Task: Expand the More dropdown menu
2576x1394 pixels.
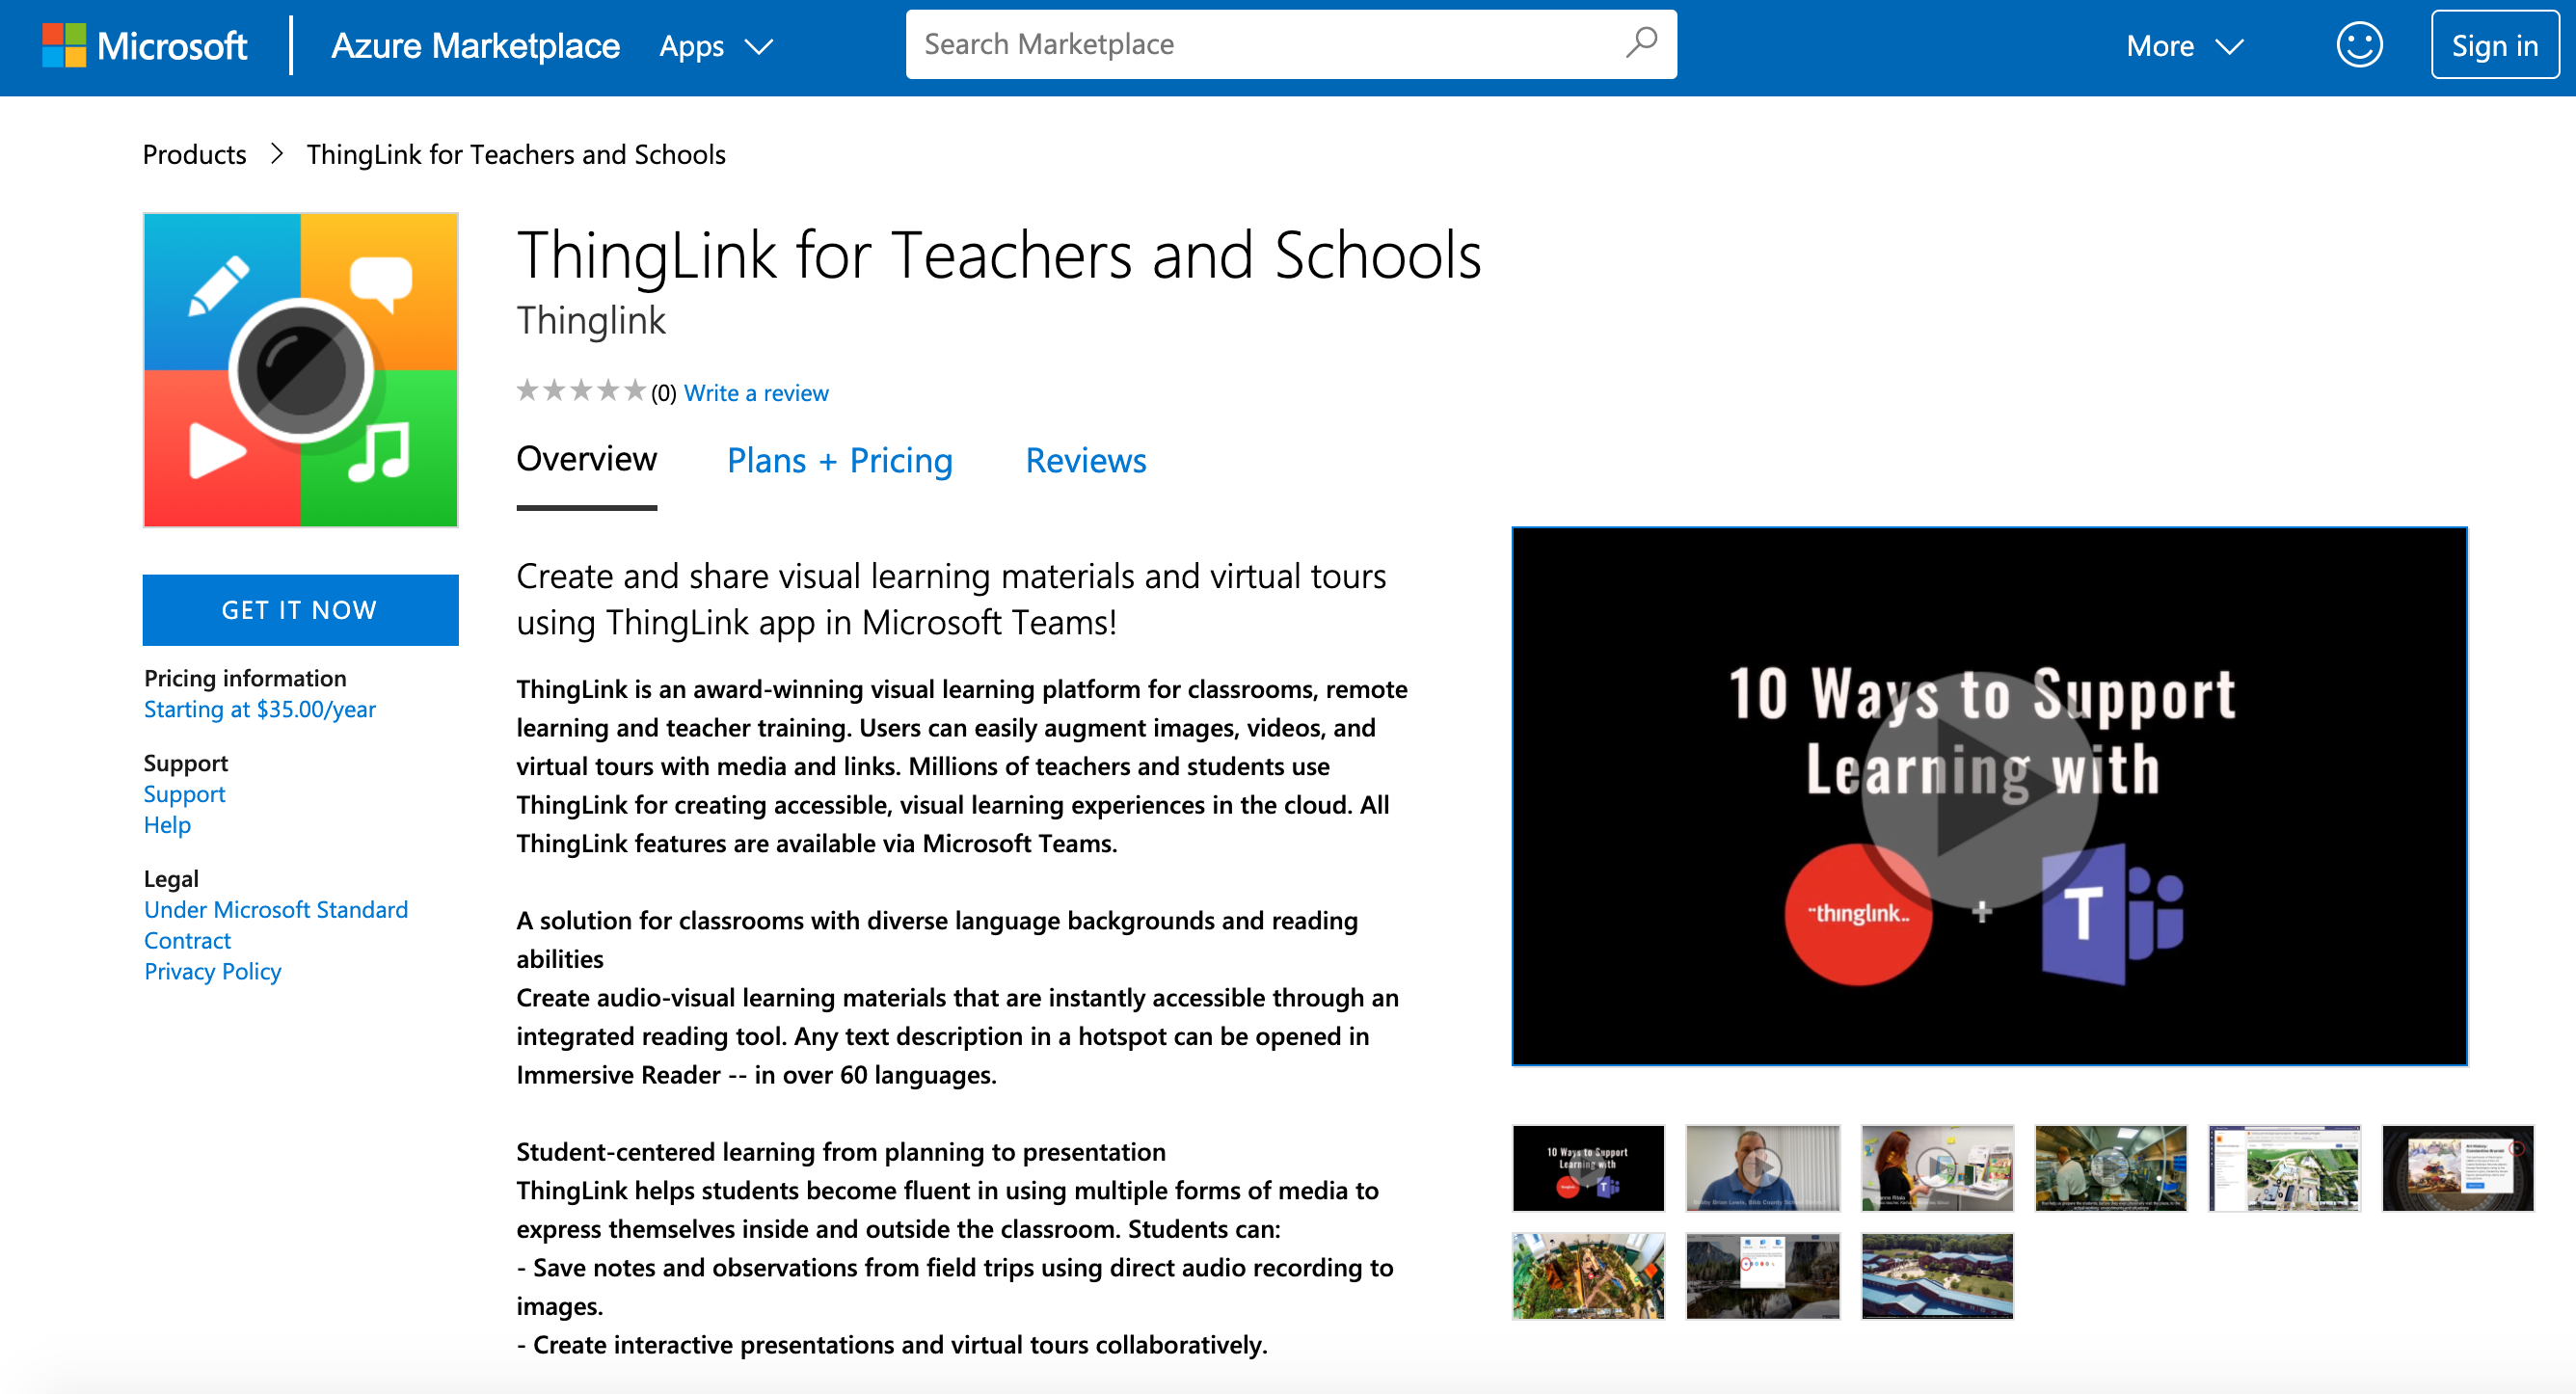Action: tap(2185, 46)
